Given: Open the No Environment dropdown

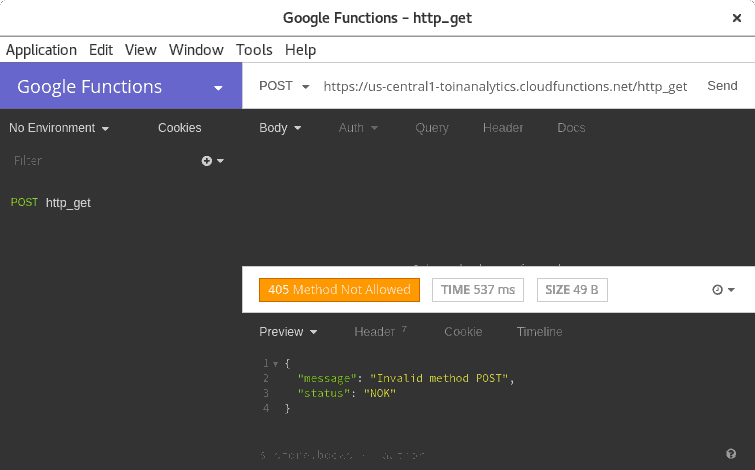Looking at the screenshot, I should (x=59, y=128).
